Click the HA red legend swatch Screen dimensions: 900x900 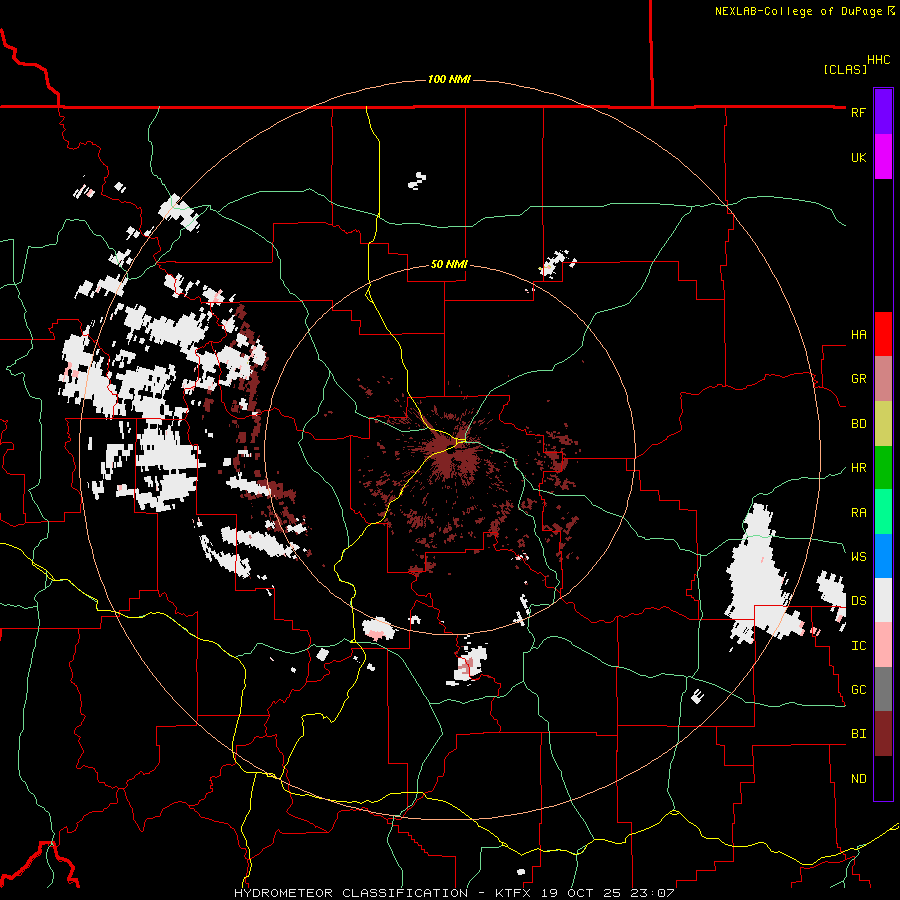[883, 334]
